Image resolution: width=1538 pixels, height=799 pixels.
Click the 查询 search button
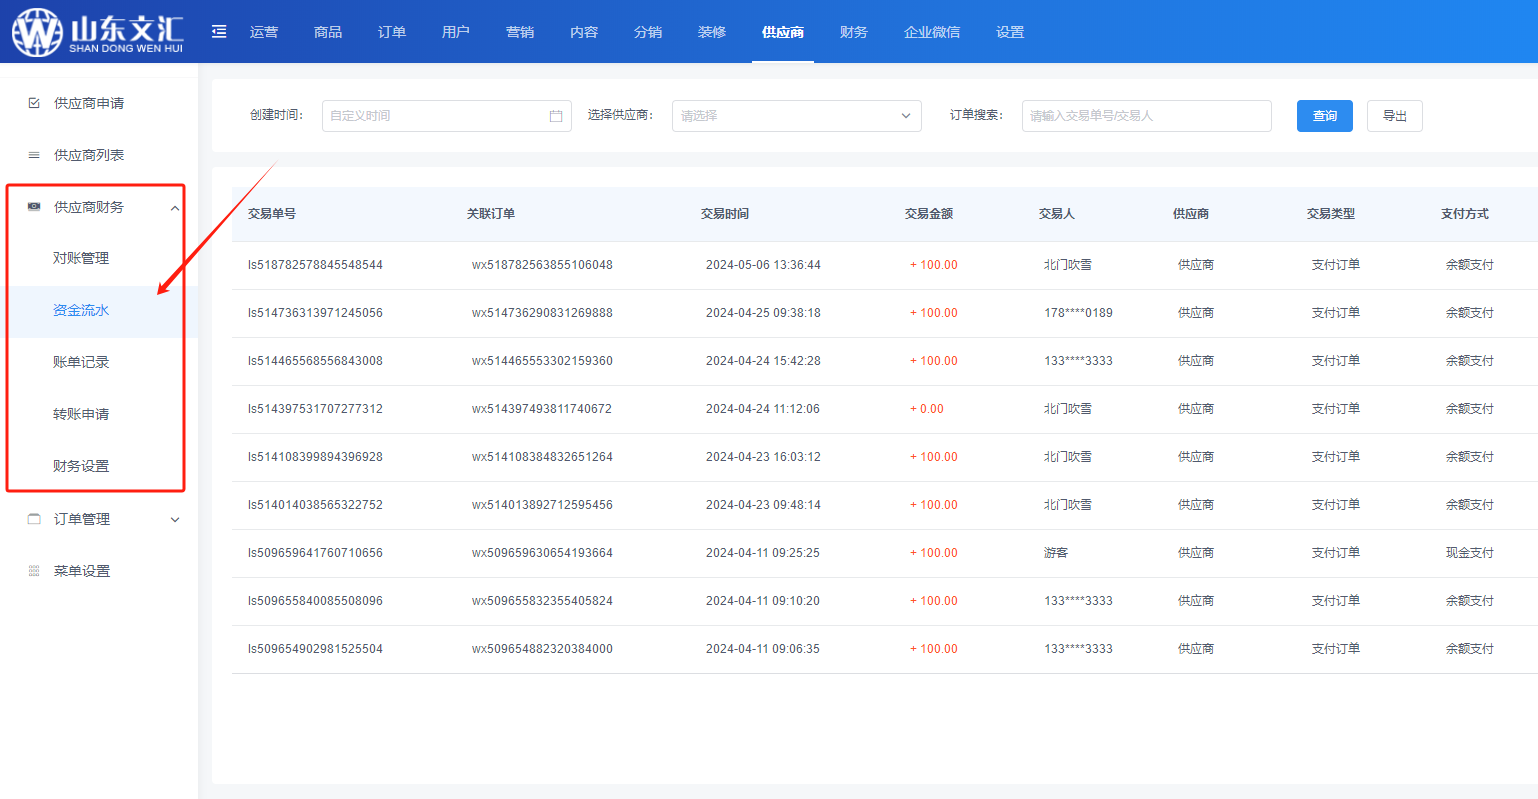pyautogui.click(x=1325, y=116)
